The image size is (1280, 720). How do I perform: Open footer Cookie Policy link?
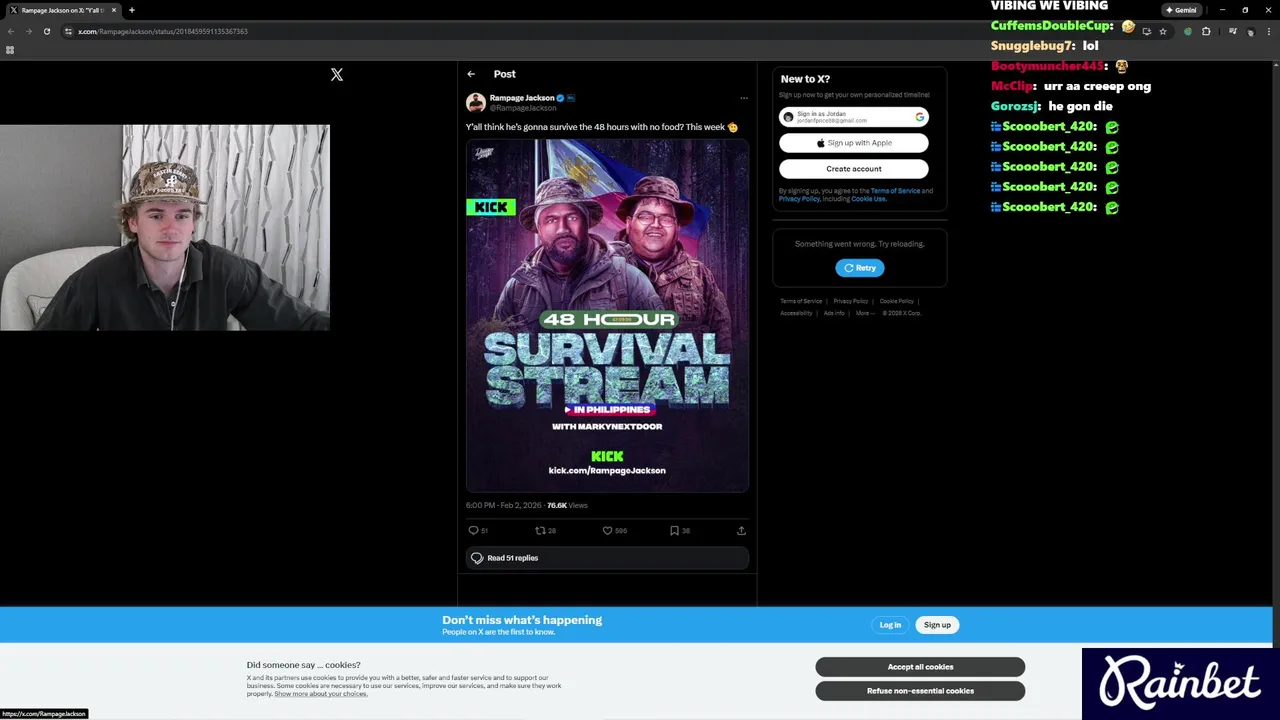(897, 301)
